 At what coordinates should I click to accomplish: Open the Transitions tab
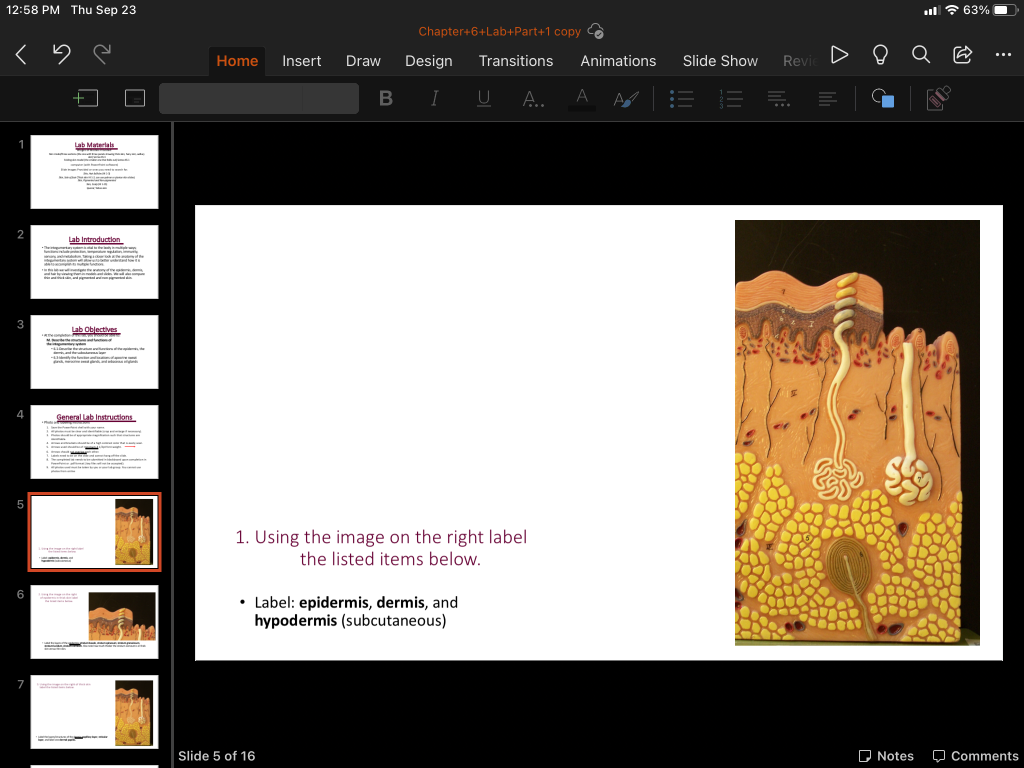(515, 61)
